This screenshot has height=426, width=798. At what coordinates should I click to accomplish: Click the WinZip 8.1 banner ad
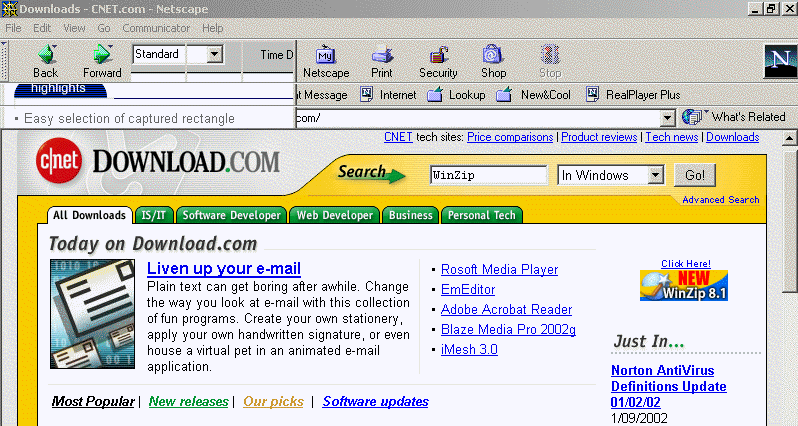click(x=684, y=286)
